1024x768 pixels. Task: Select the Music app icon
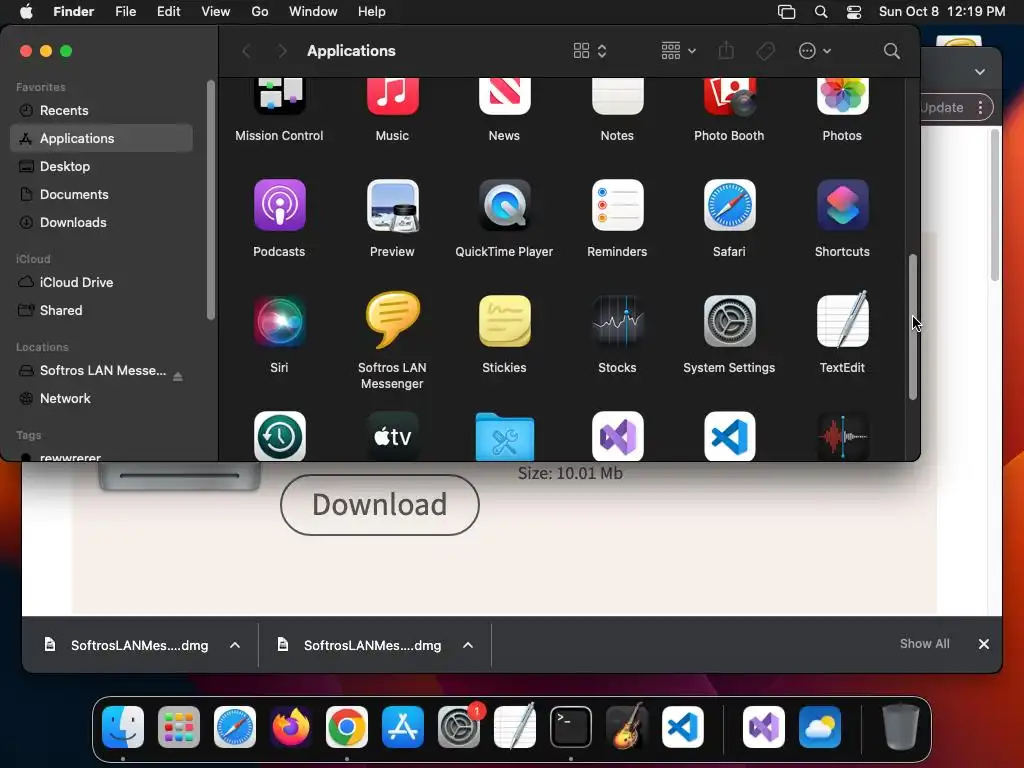(x=392, y=96)
